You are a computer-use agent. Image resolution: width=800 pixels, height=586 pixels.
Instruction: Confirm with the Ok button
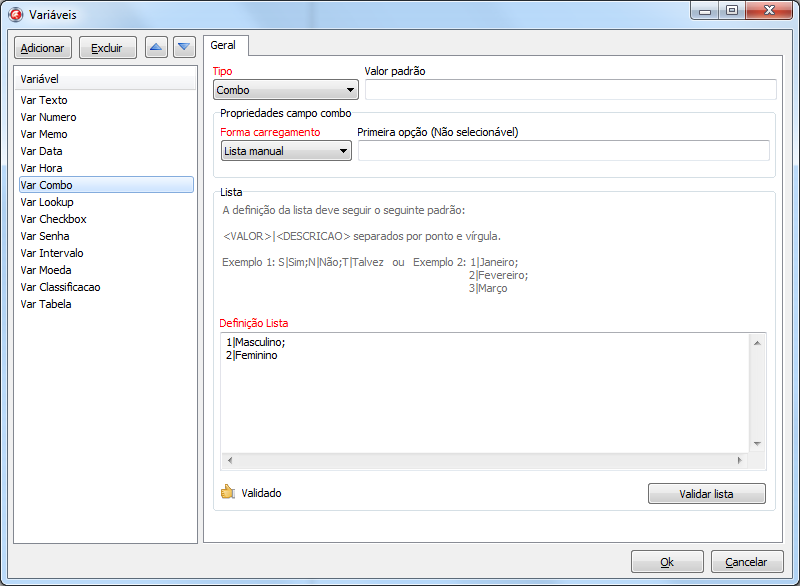(667, 562)
